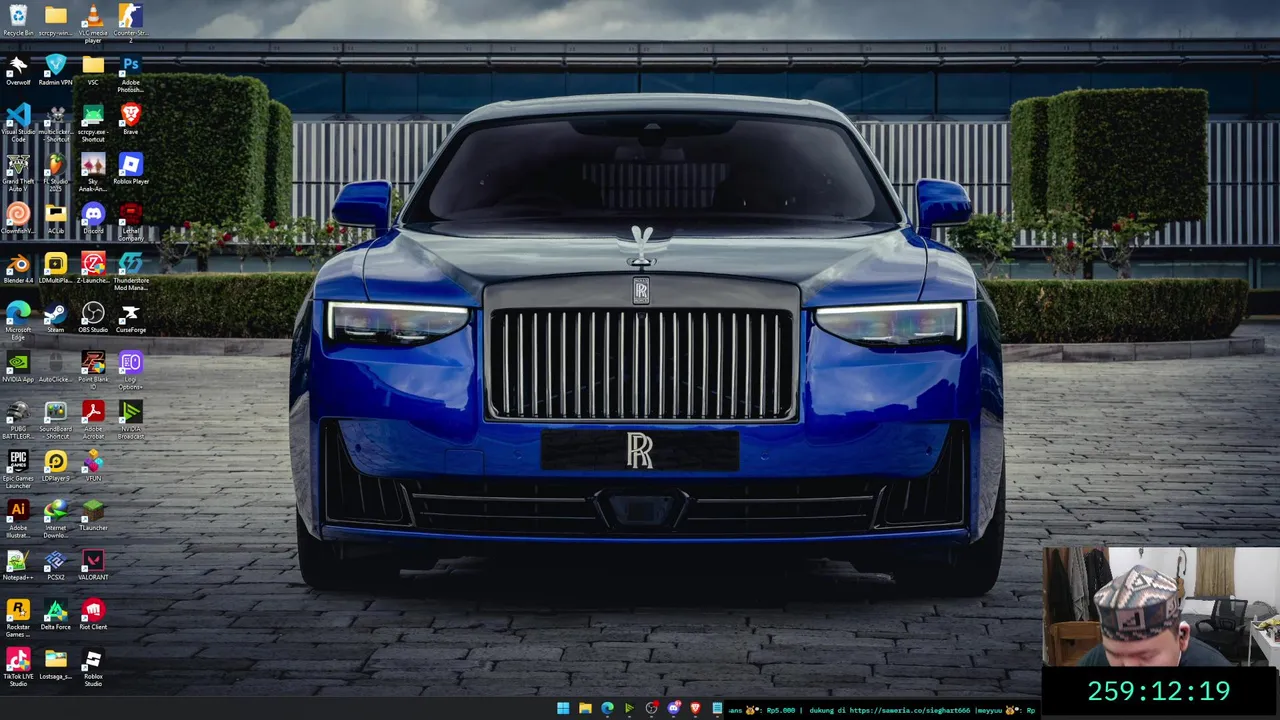Open Epic Games Launcher shortcut
The width and height of the screenshot is (1280, 720).
[x=18, y=468]
